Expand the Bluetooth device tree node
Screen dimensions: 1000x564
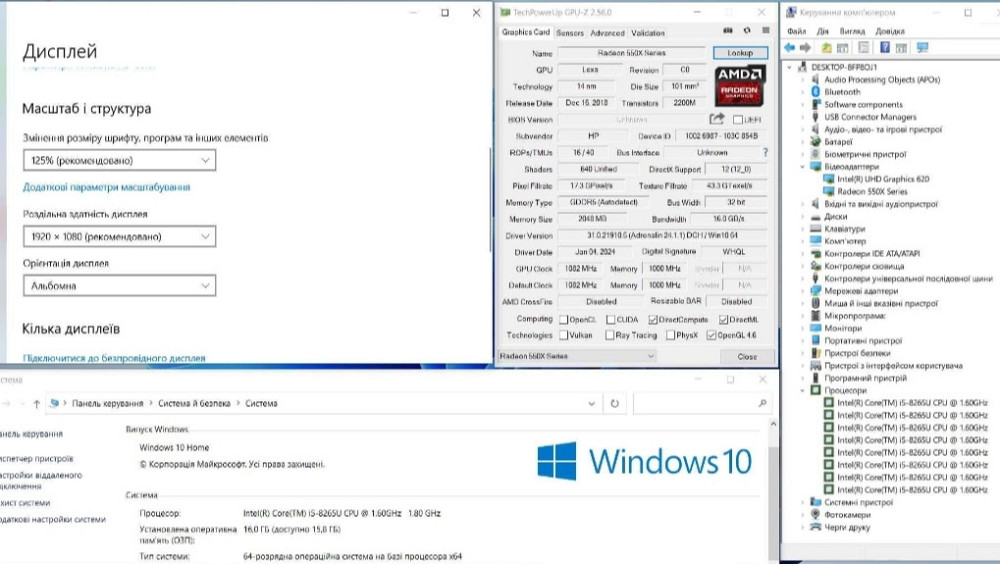click(x=804, y=92)
